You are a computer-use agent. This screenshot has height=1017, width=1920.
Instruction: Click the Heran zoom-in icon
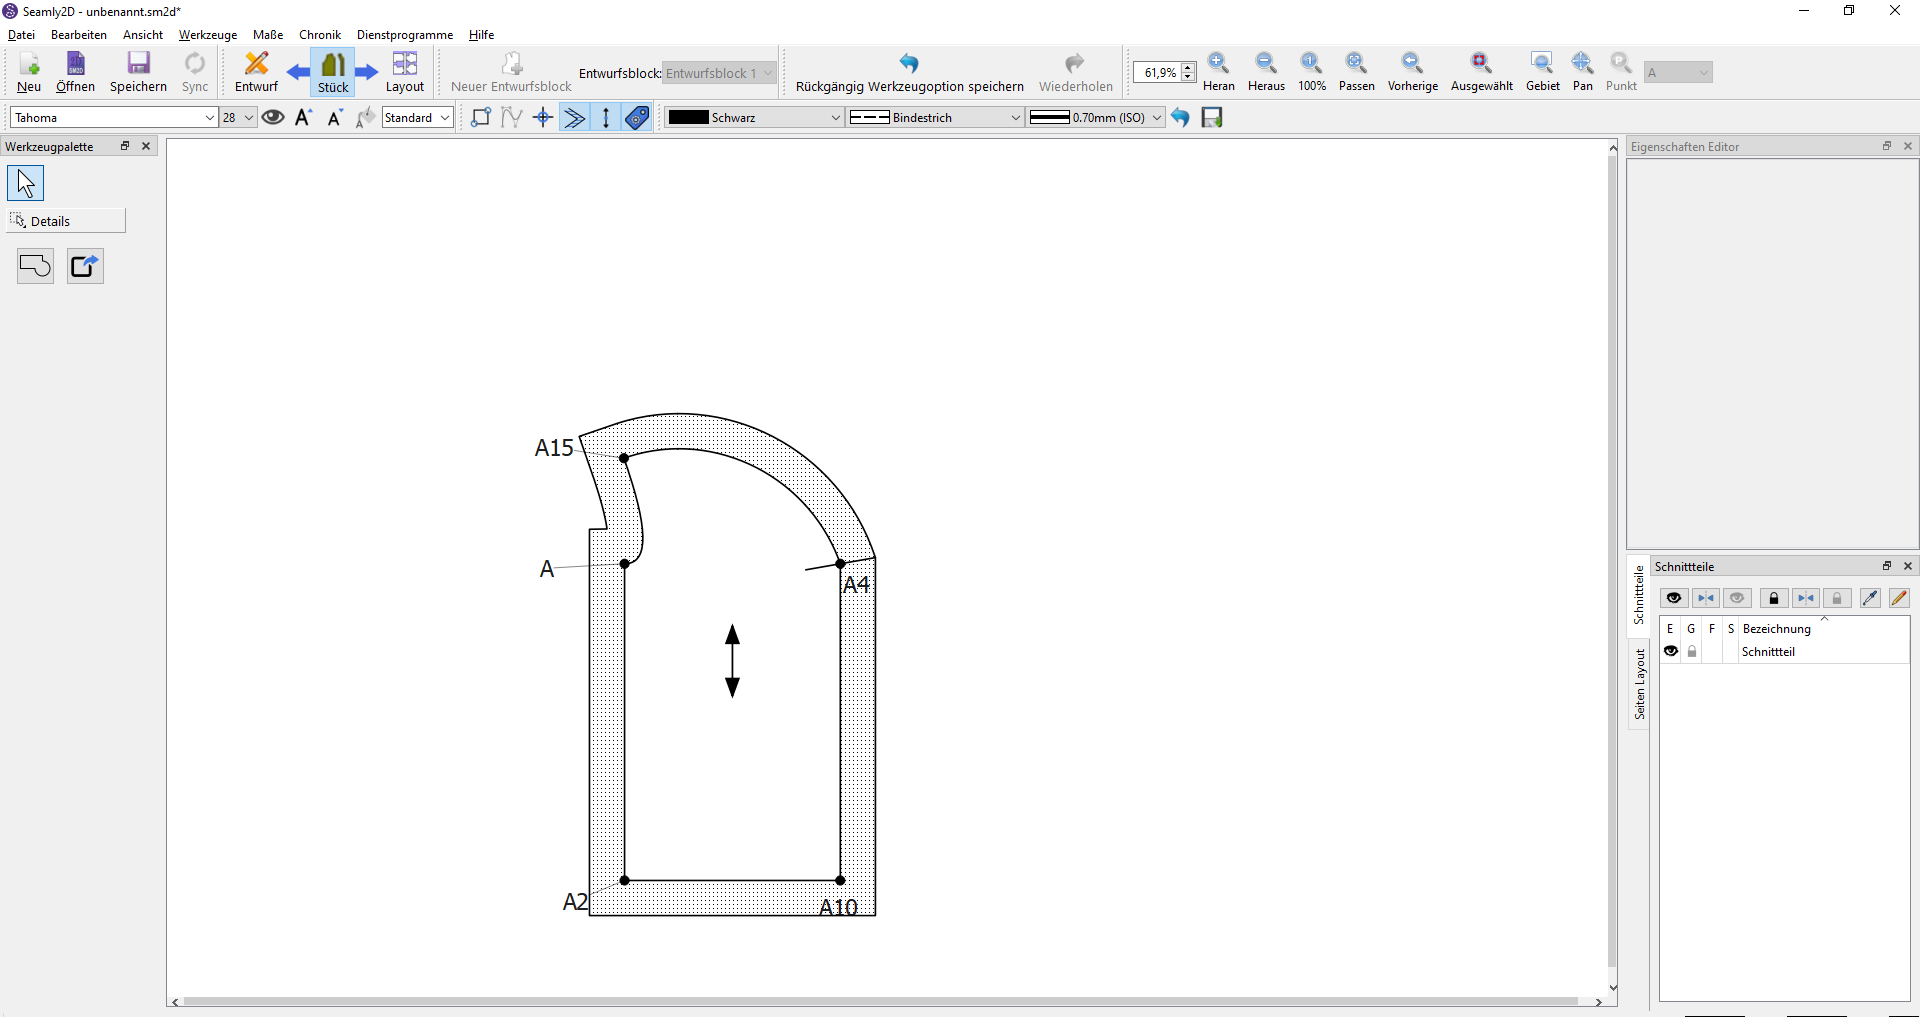coord(1218,72)
